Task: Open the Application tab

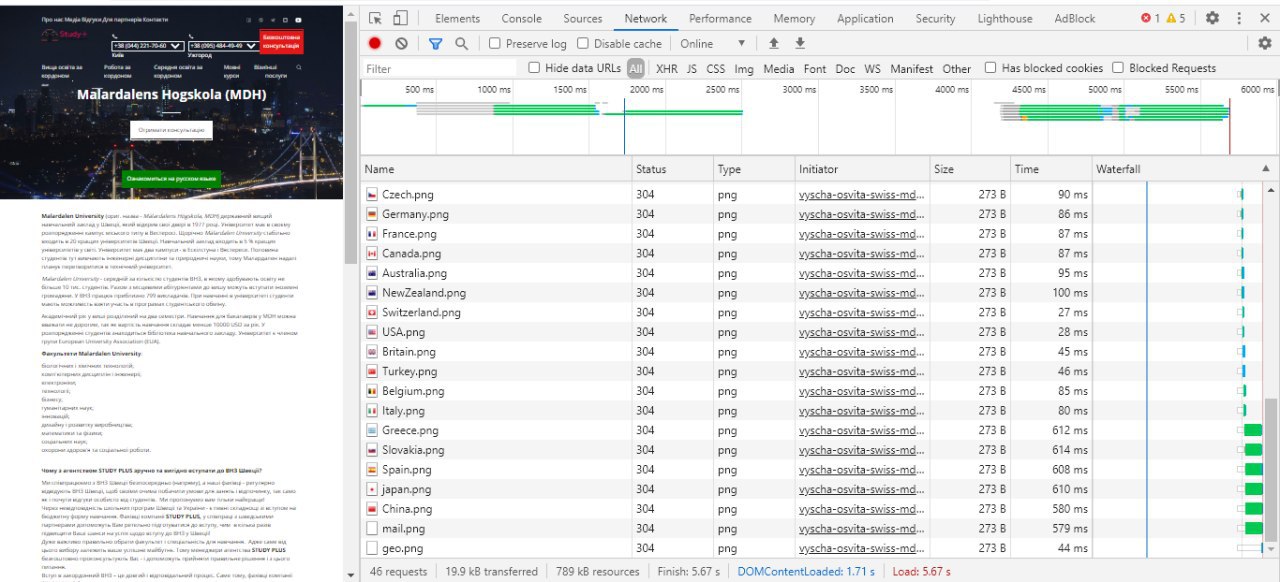Action: click(x=865, y=18)
